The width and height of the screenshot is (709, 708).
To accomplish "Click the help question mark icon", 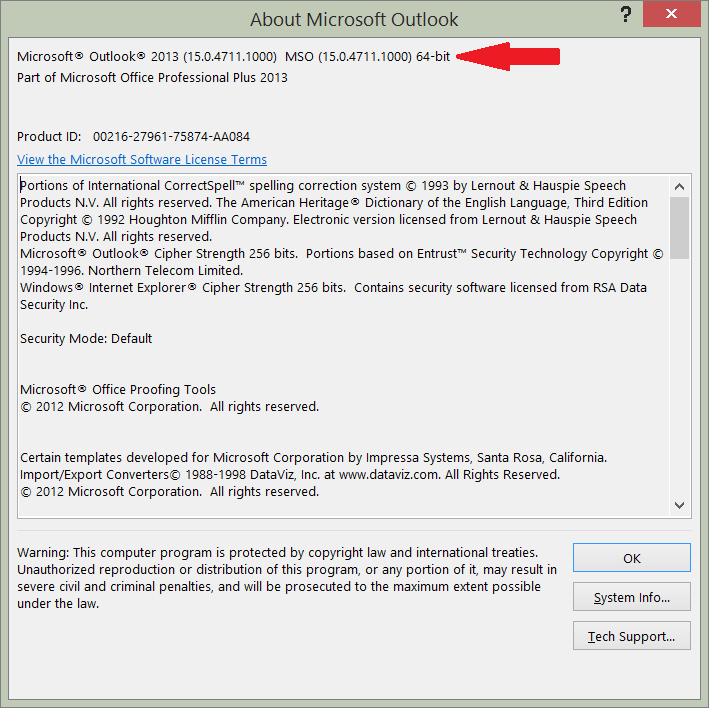I will (625, 14).
